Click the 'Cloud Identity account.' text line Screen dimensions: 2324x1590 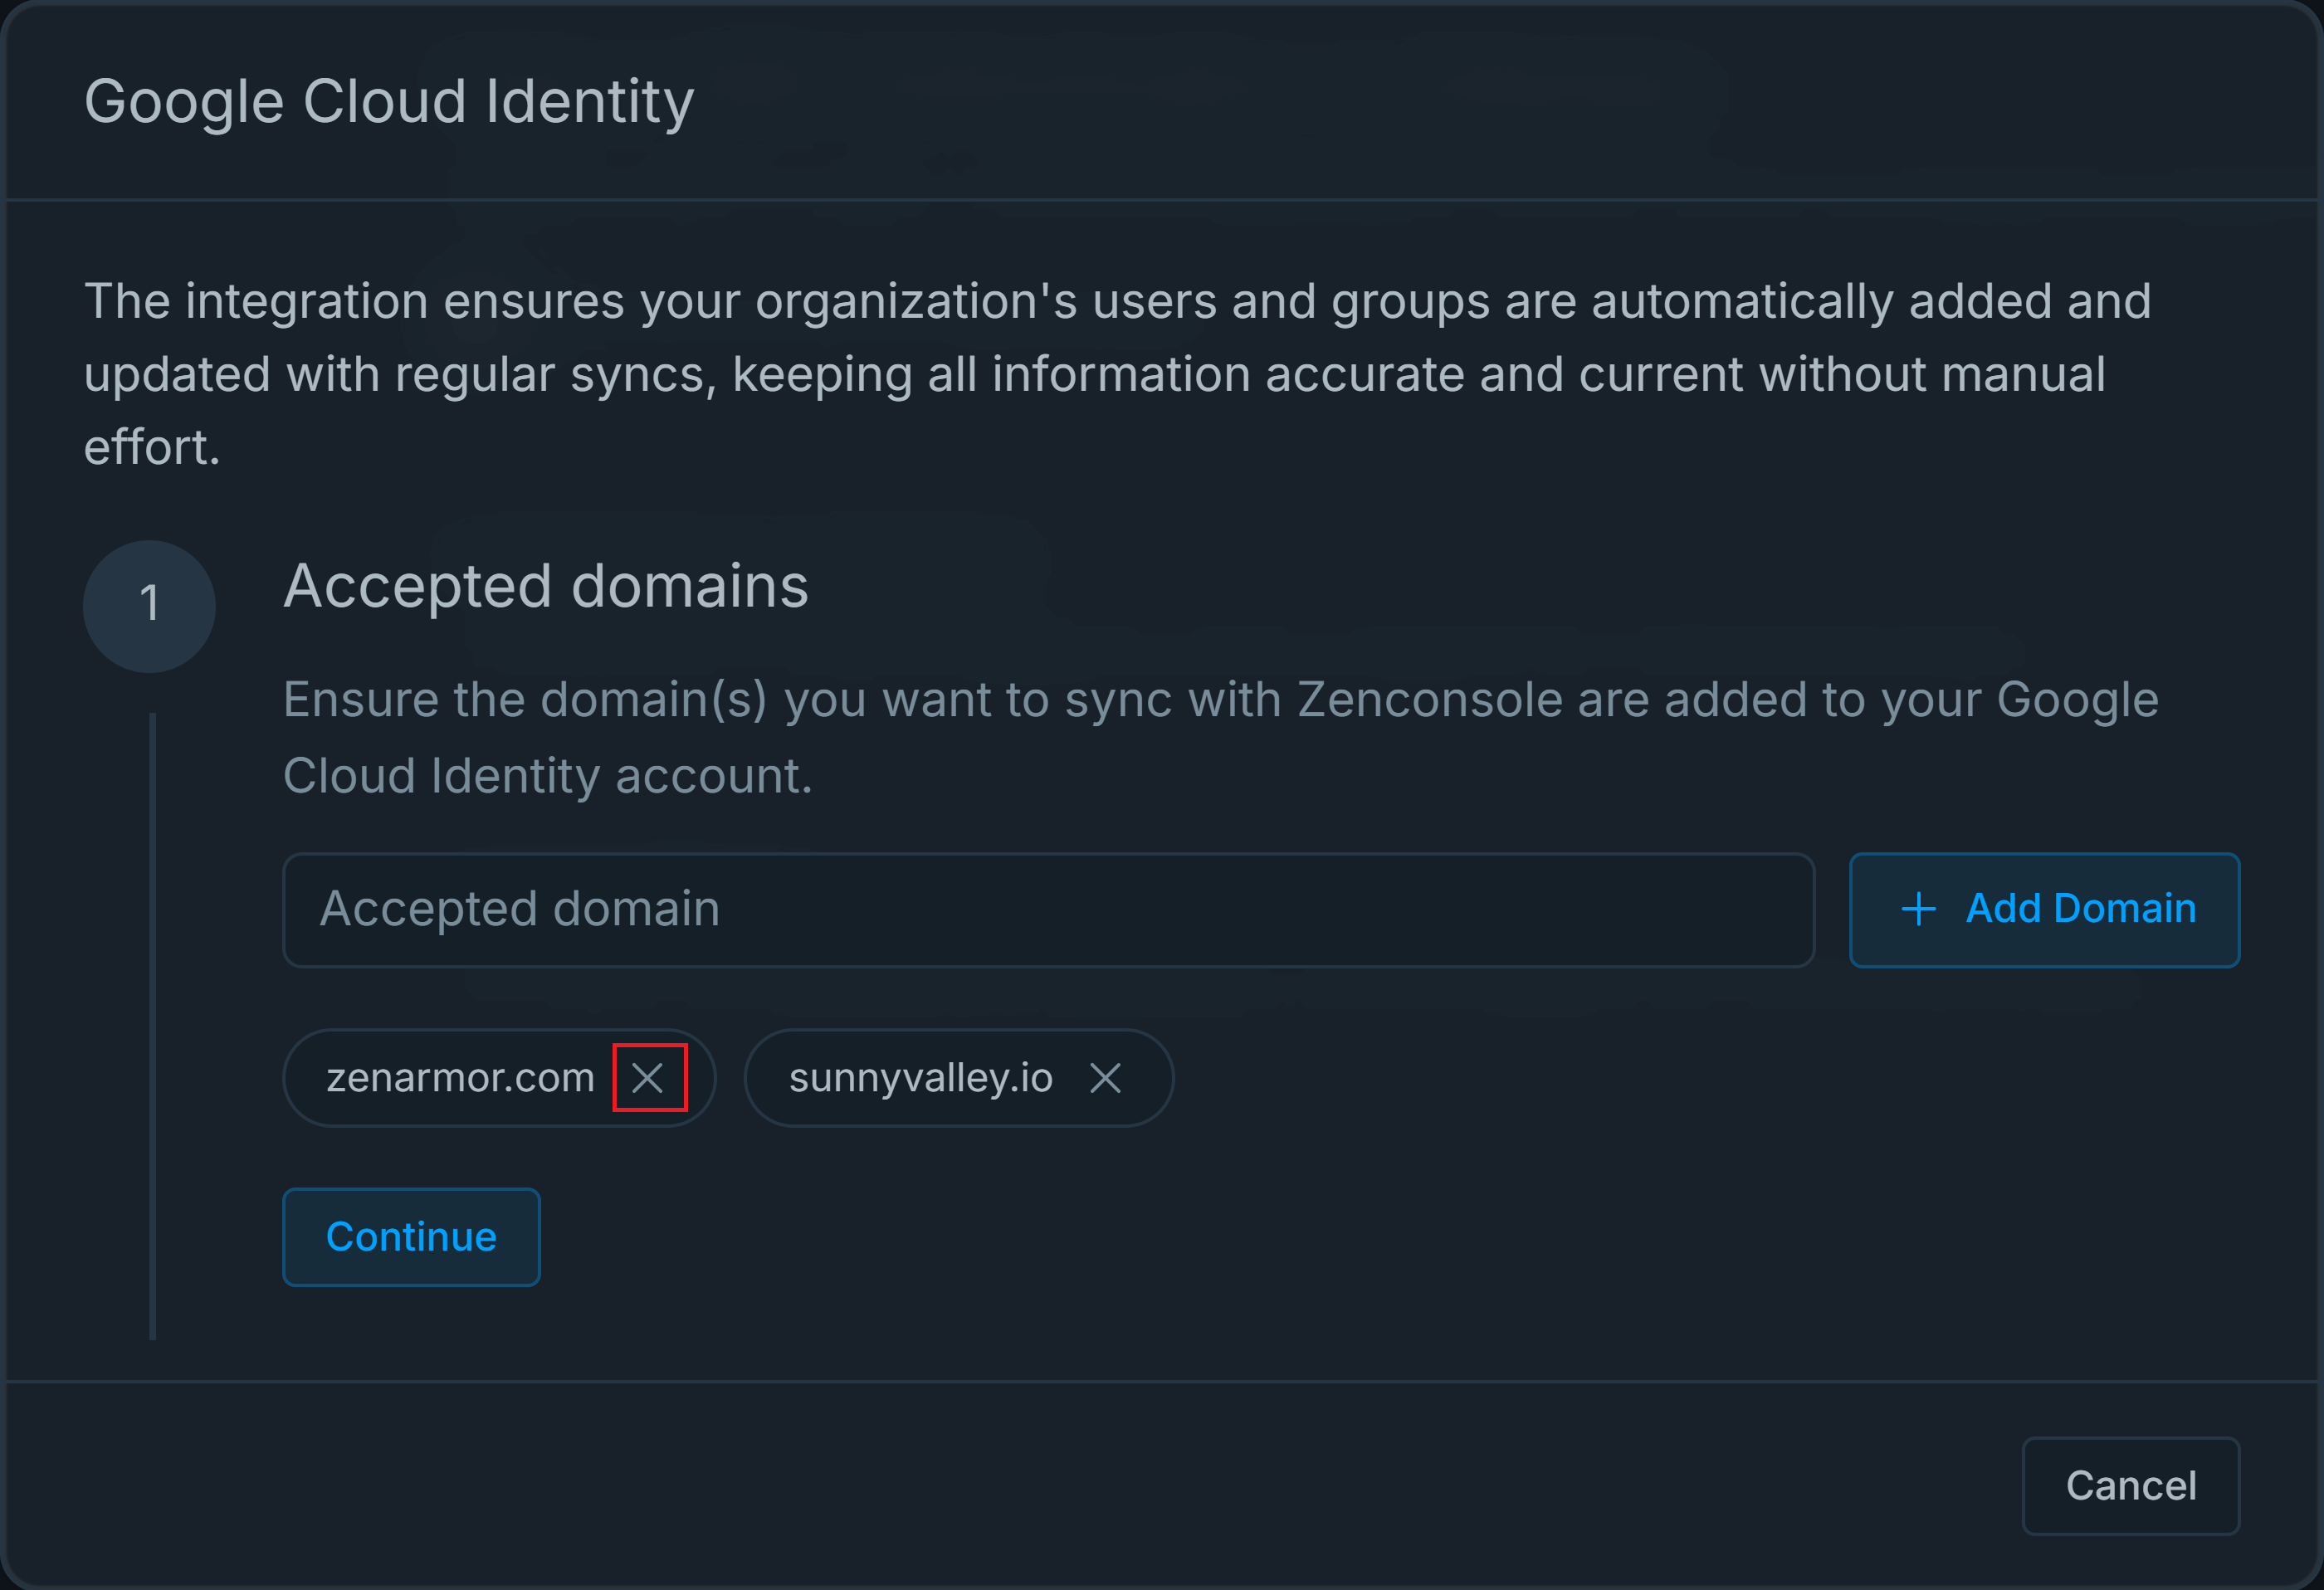[547, 776]
